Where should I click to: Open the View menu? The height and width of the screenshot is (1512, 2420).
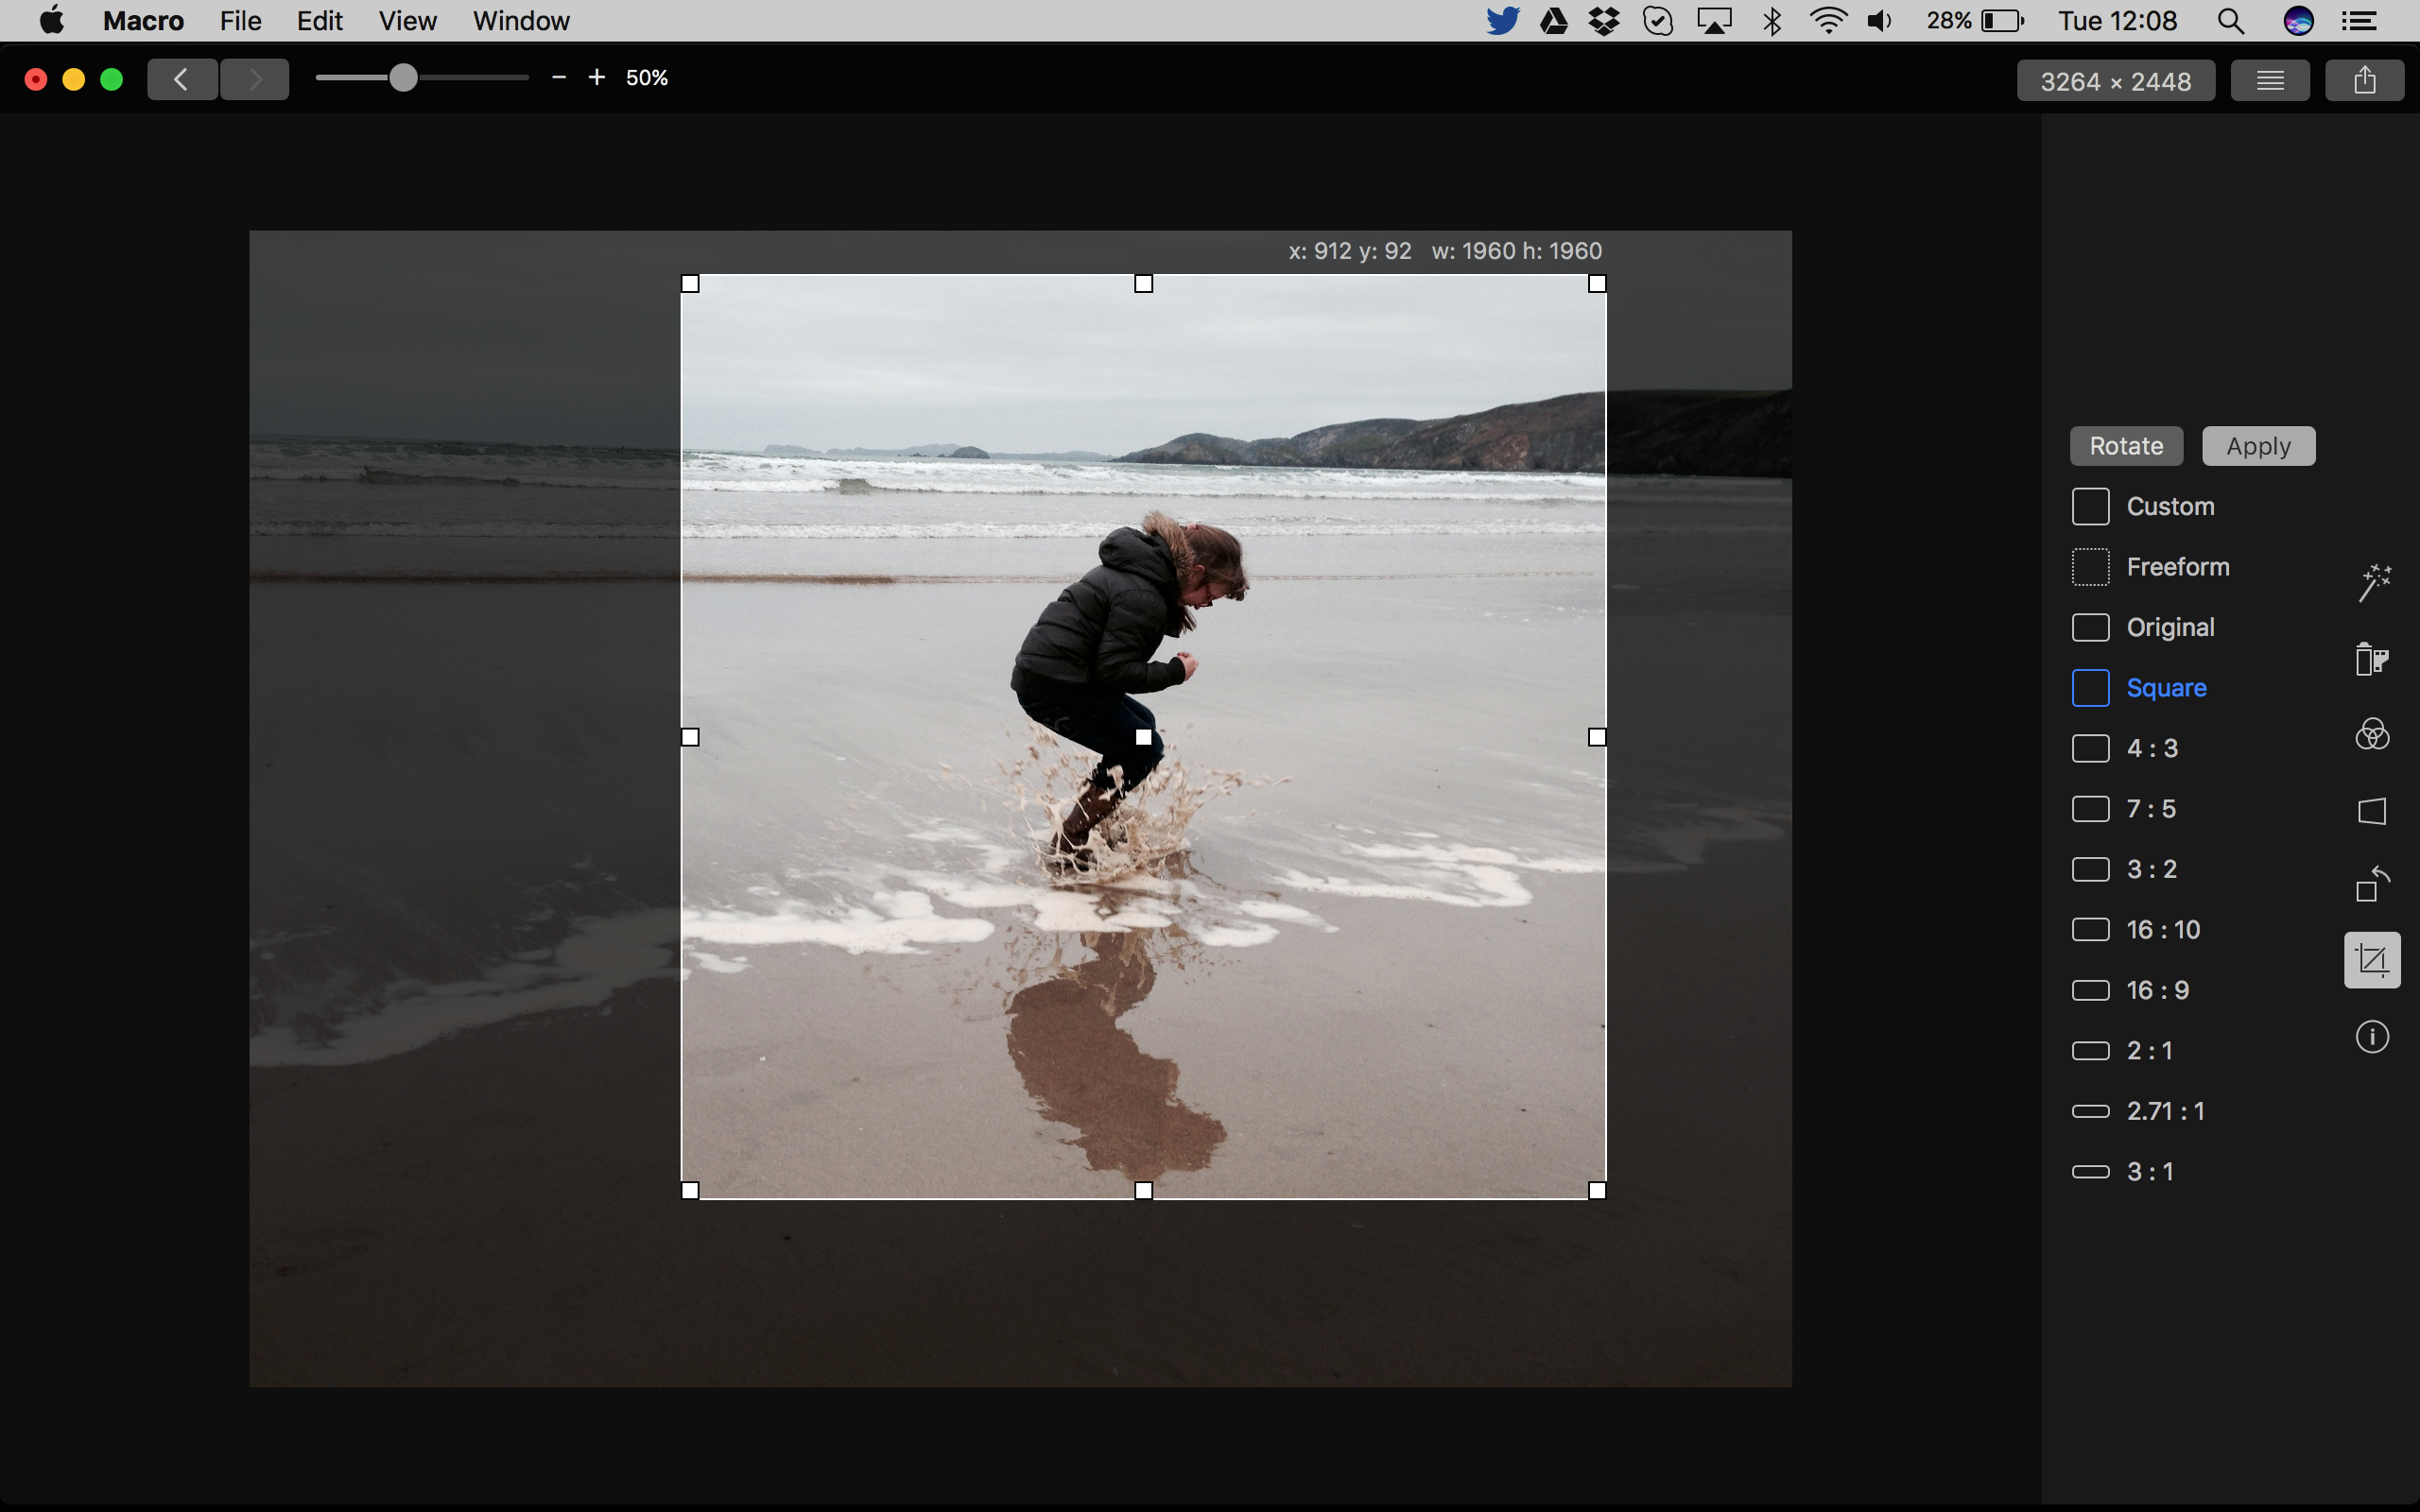(407, 21)
